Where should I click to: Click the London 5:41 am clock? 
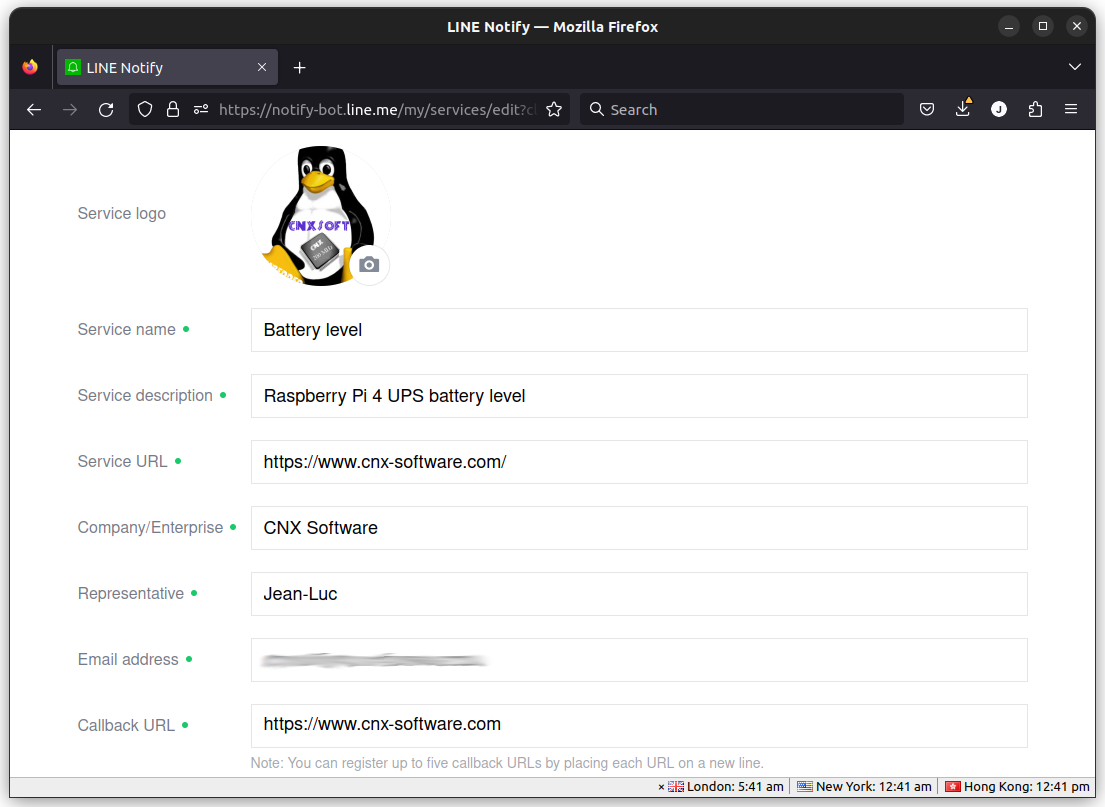(x=735, y=787)
